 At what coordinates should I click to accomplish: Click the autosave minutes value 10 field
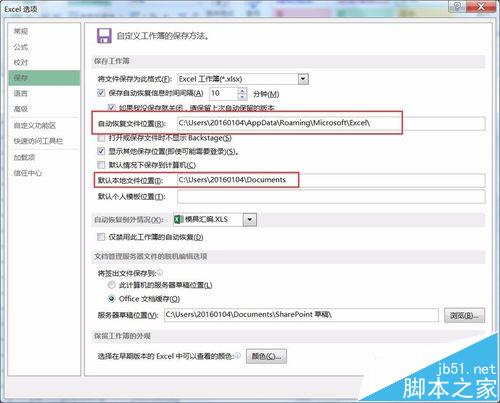(224, 94)
